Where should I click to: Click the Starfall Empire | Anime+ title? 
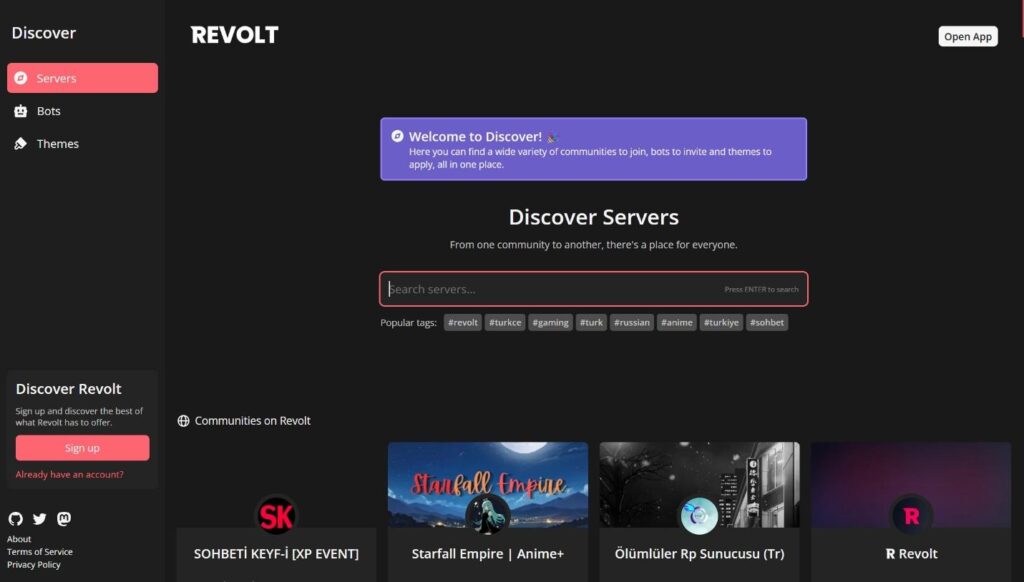[488, 554]
